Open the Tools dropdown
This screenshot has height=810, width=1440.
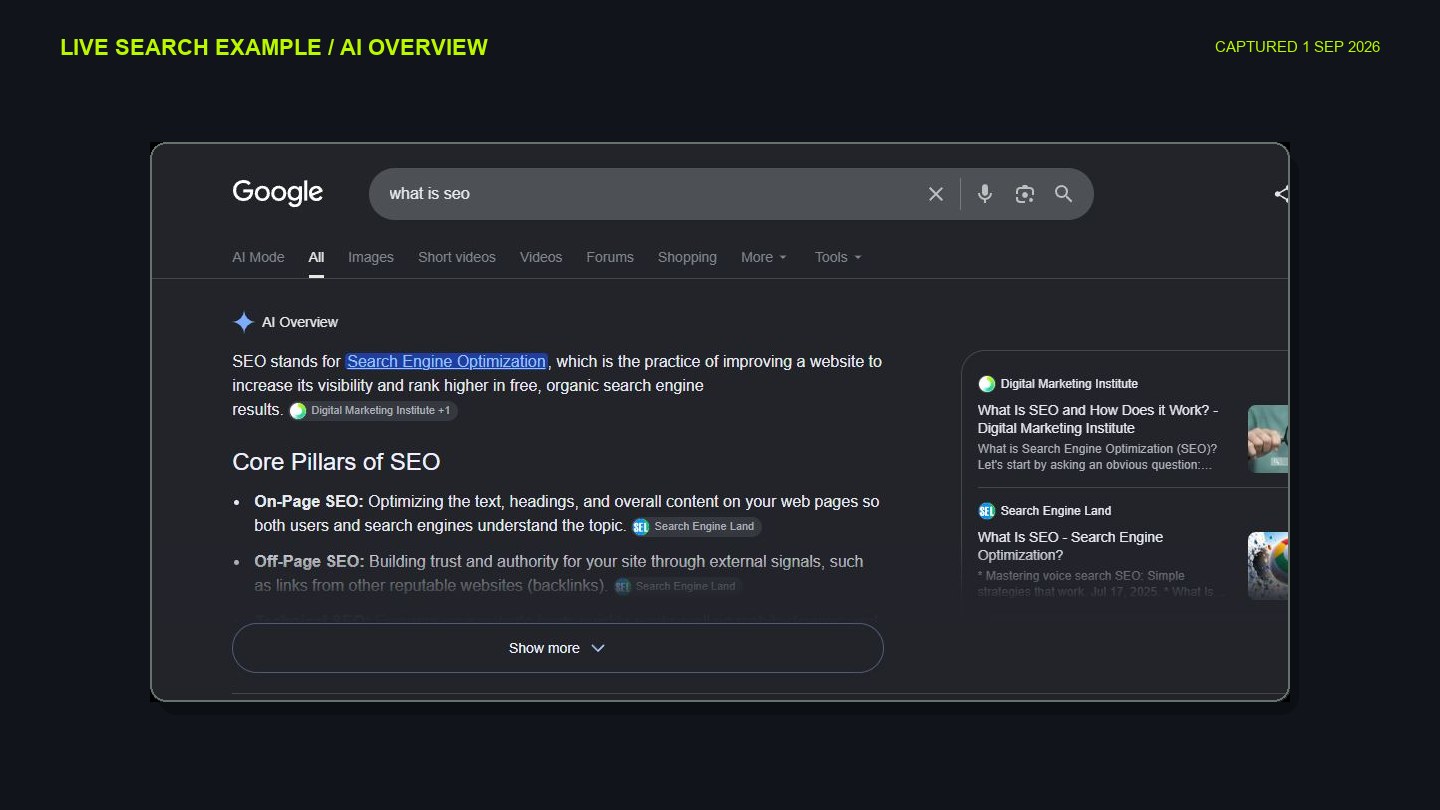pos(838,257)
